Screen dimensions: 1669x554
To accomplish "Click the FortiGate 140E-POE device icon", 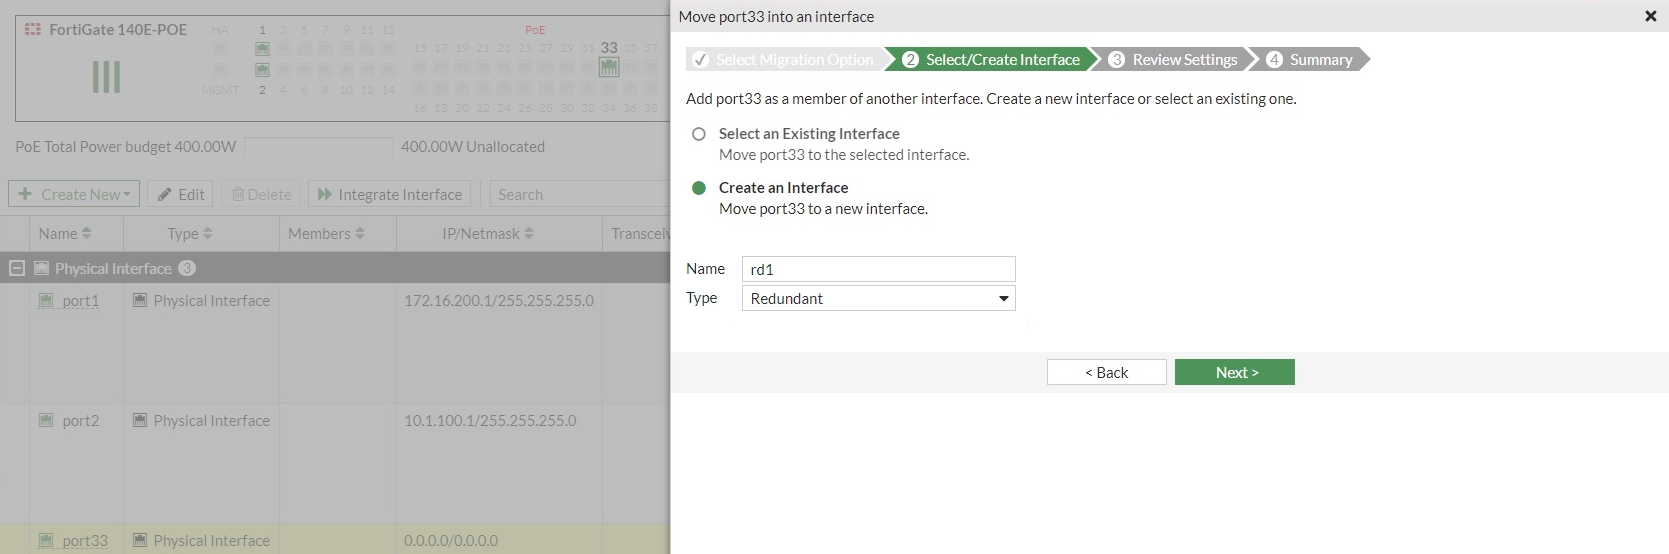I will 33,30.
